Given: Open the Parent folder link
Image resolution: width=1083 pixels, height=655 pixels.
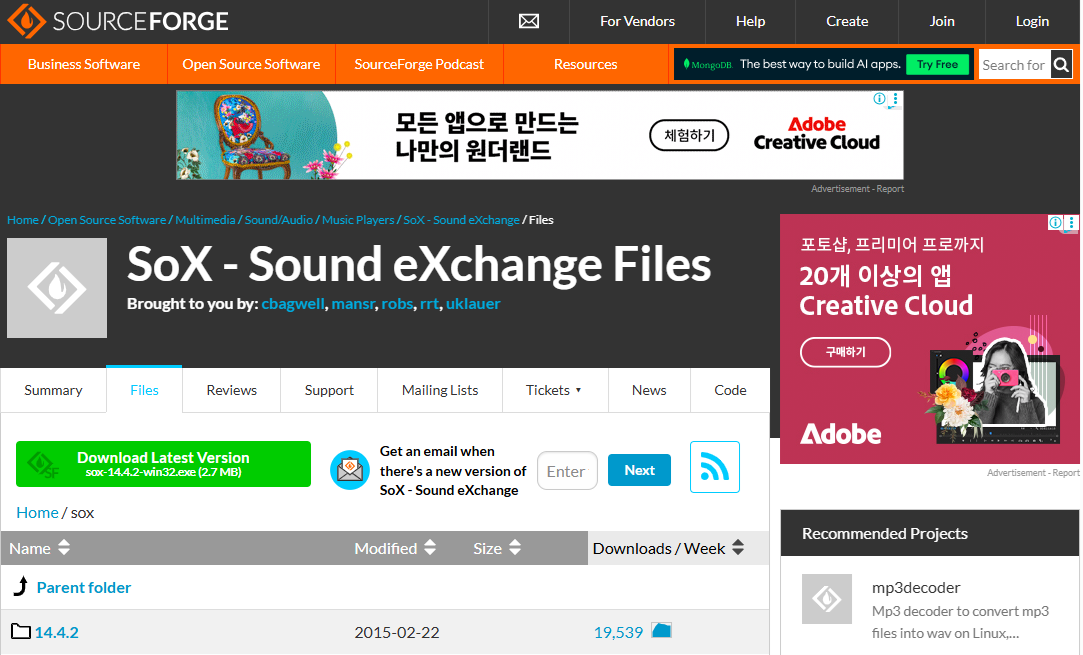Looking at the screenshot, I should pos(84,587).
